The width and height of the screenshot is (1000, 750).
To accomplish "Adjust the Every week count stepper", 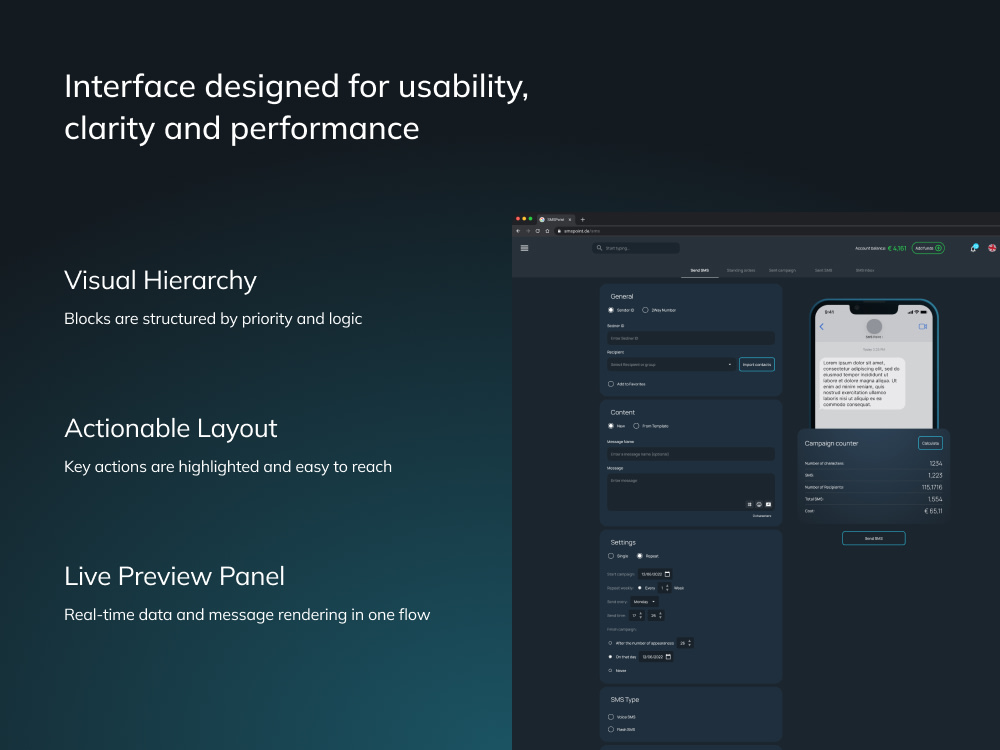I will tap(665, 588).
